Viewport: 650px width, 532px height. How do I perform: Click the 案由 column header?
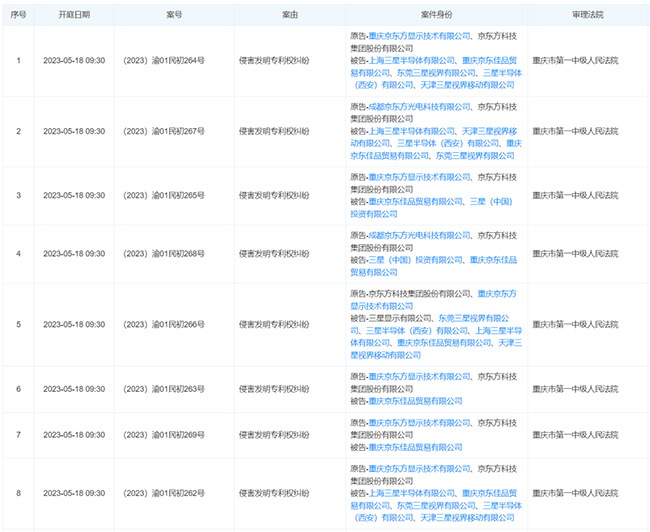coord(290,15)
